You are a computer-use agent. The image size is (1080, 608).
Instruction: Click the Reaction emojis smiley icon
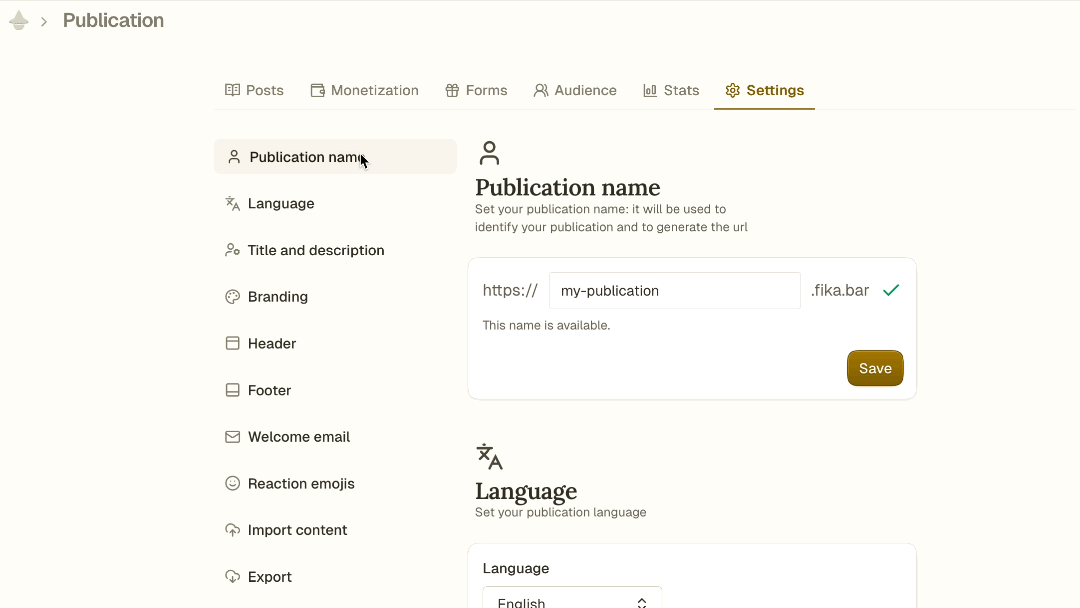[232, 484]
